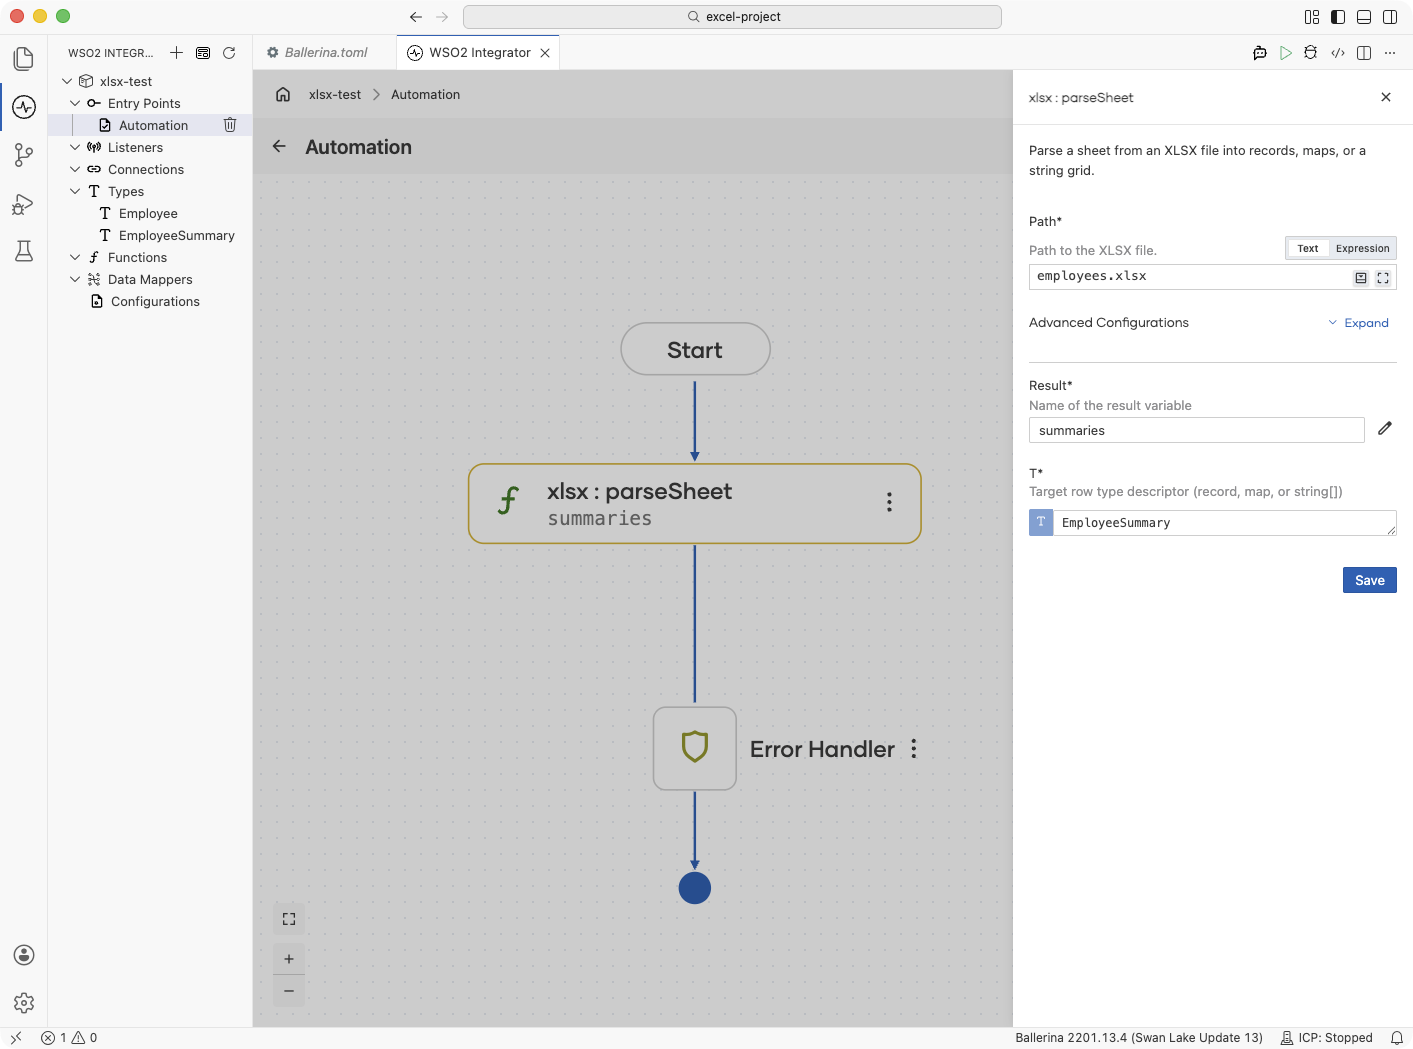This screenshot has height=1049, width=1413.
Task: Open the Accounts icon
Action: (24, 955)
